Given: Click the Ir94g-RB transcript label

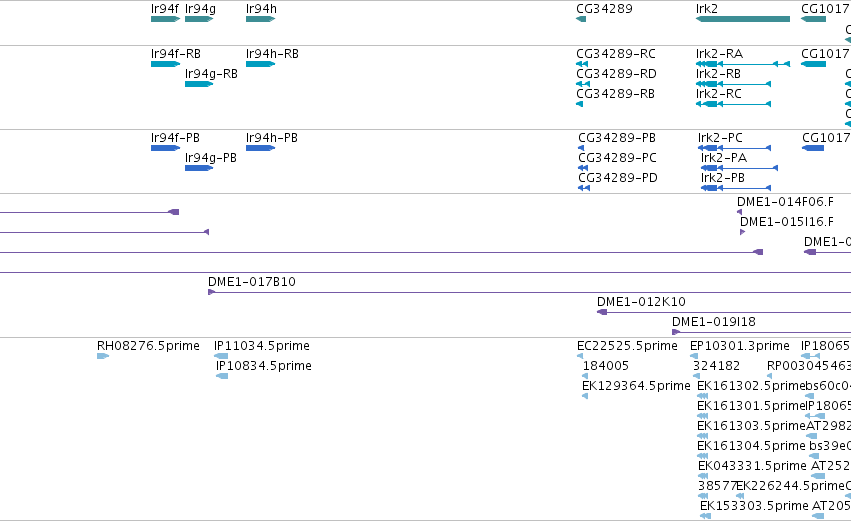Looking at the screenshot, I should [x=211, y=74].
